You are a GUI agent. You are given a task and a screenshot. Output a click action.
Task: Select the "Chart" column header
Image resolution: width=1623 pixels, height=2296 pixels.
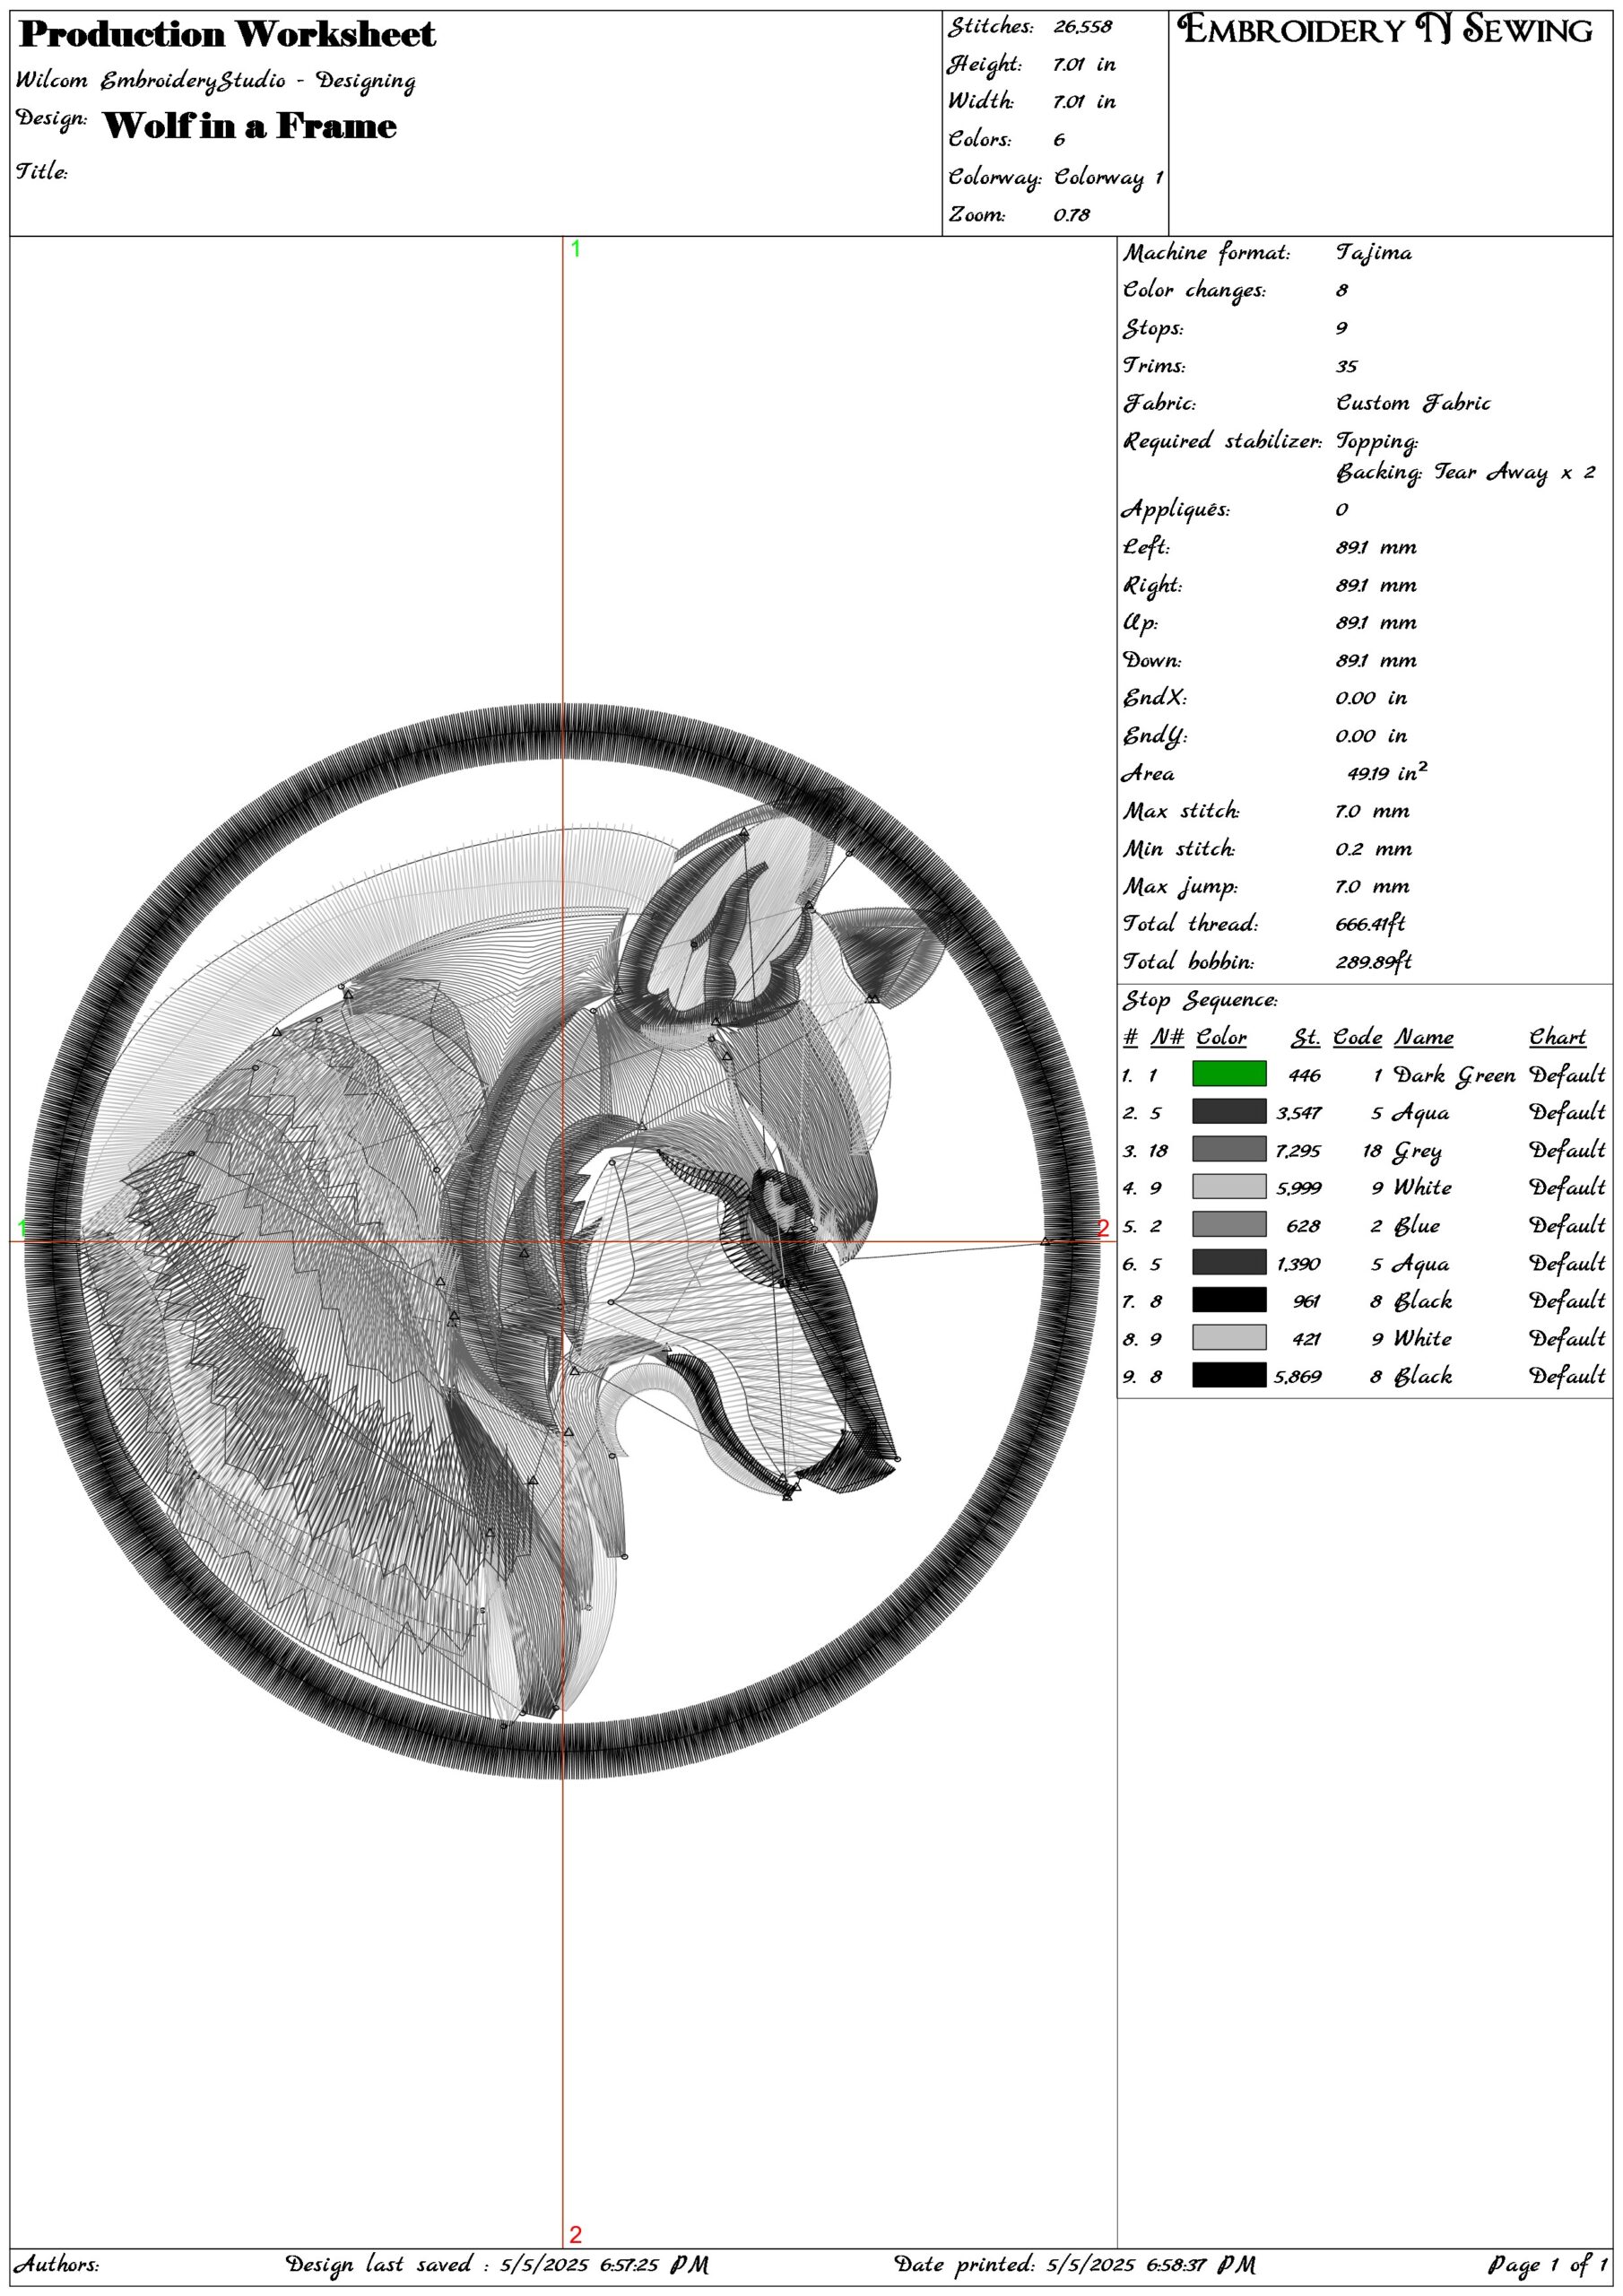(x=1557, y=1037)
